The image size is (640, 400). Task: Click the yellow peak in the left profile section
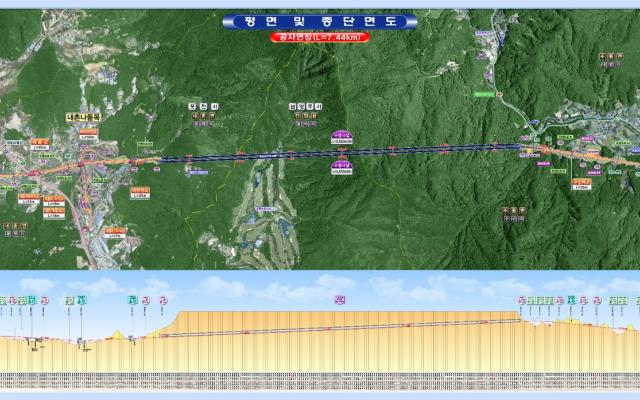[x=119, y=333]
